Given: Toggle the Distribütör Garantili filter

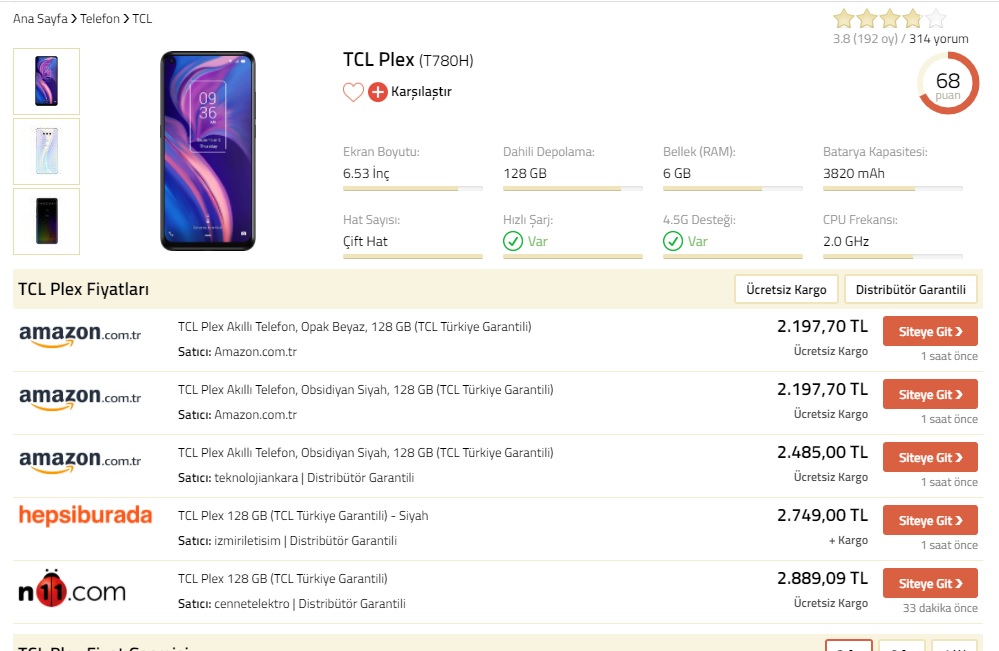Looking at the screenshot, I should pos(910,289).
